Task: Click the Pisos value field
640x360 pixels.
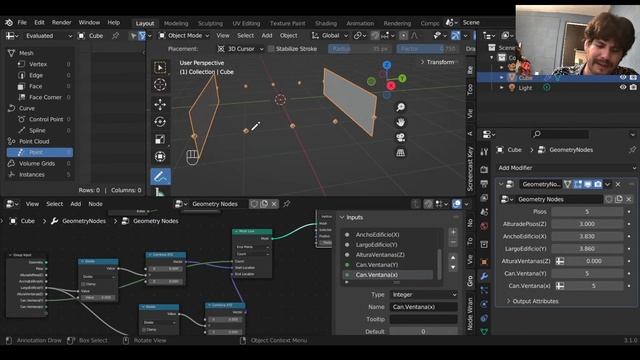Action: [x=587, y=211]
